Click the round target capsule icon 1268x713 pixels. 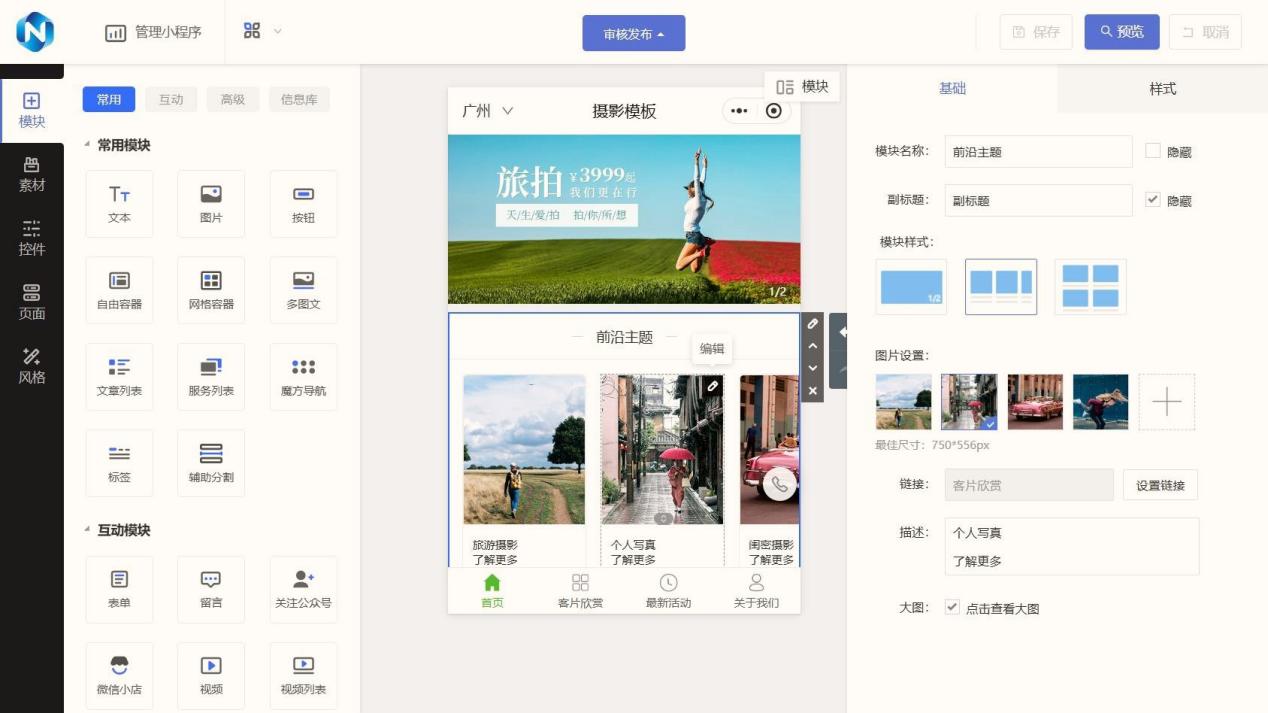tap(773, 111)
